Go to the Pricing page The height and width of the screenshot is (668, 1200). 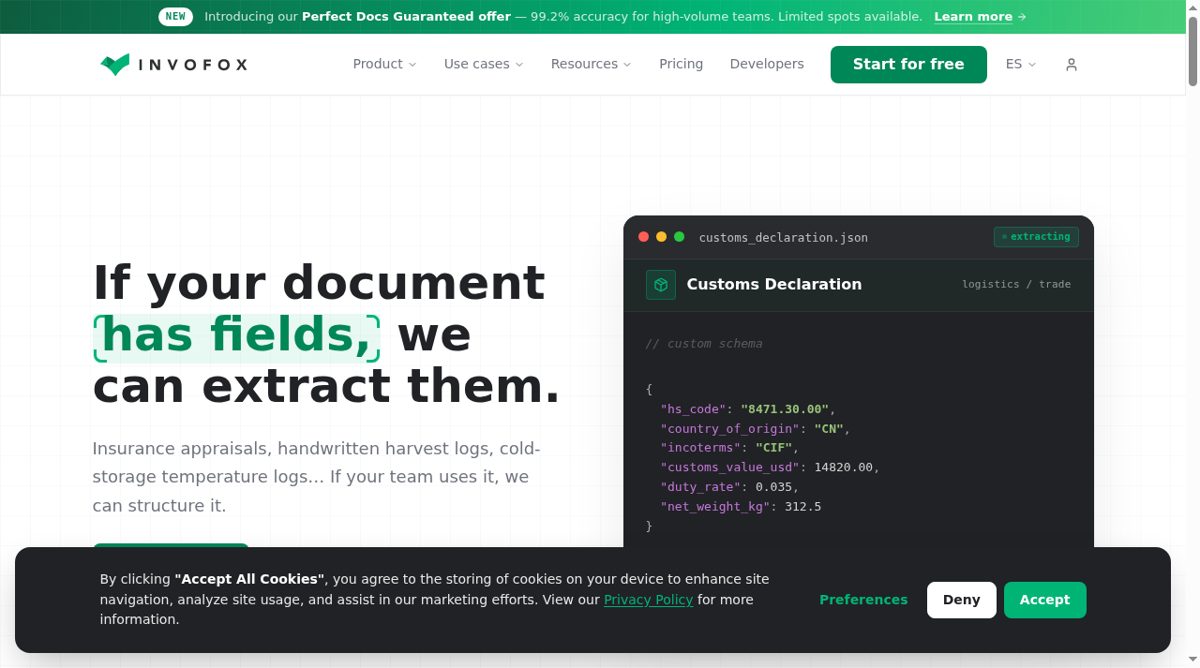681,64
